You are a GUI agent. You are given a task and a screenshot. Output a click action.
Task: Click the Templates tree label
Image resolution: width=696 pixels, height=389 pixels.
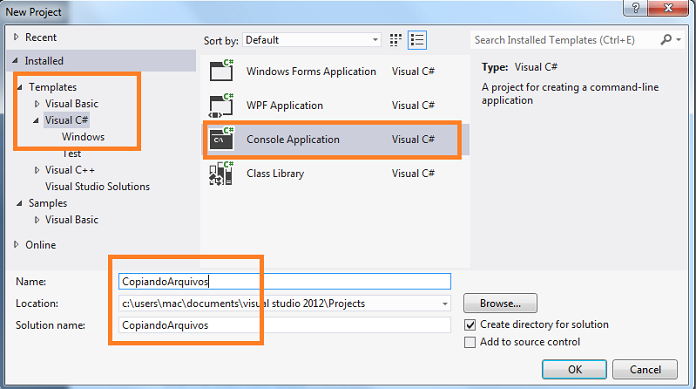(52, 87)
